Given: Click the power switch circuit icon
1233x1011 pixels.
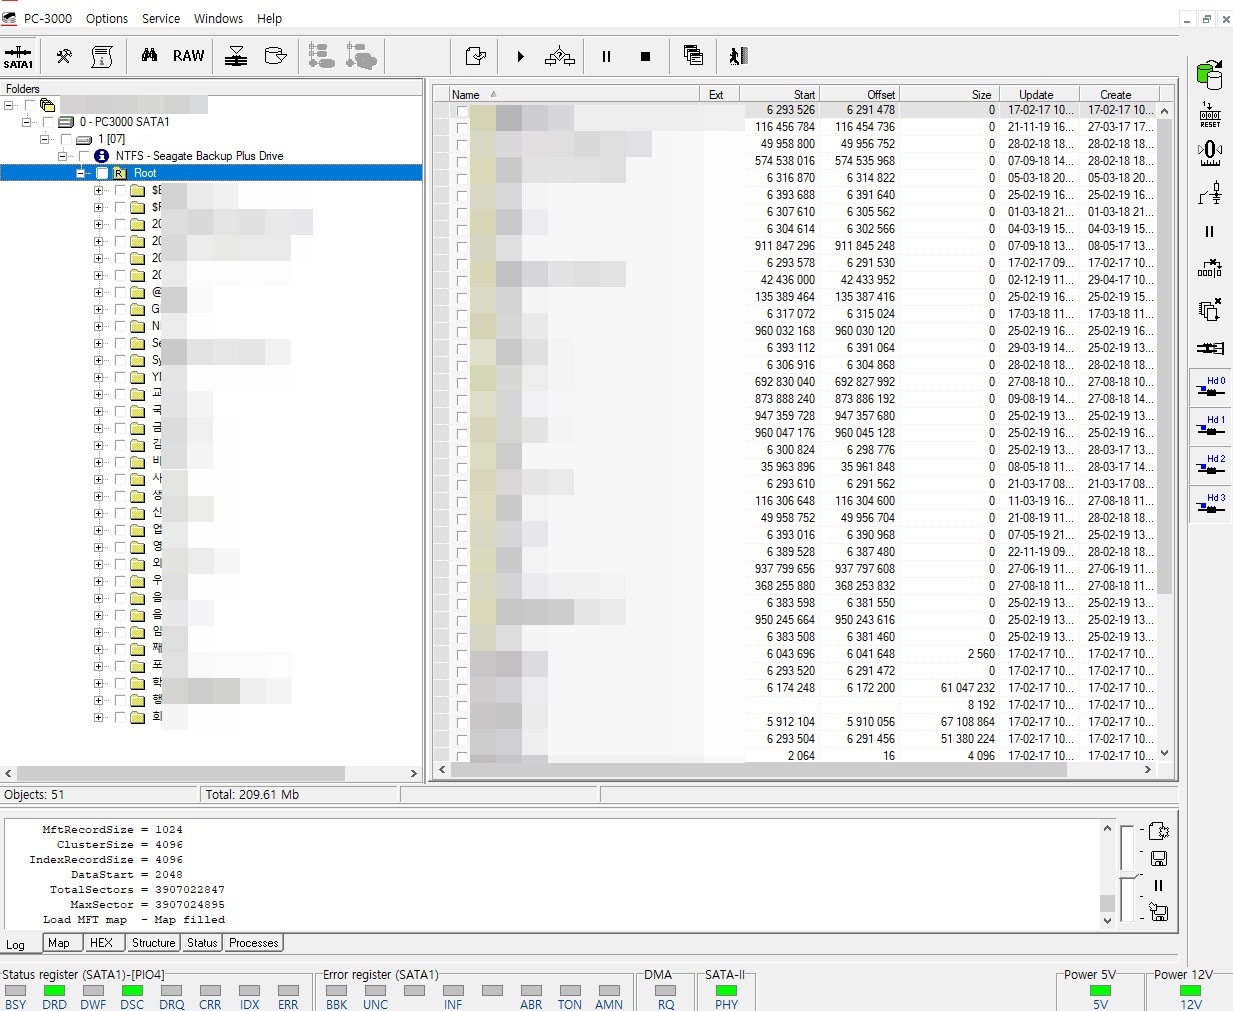Looking at the screenshot, I should click(1210, 192).
